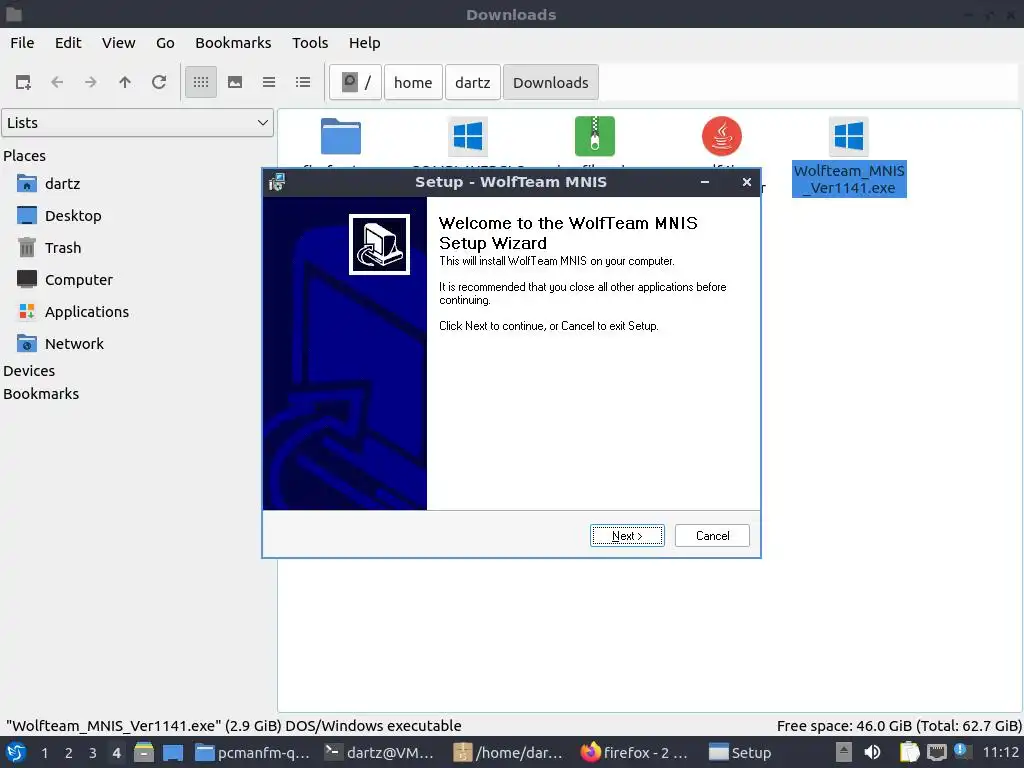Switch to pcmanfm-qt taskbar window
The width and height of the screenshot is (1024, 768).
point(253,753)
